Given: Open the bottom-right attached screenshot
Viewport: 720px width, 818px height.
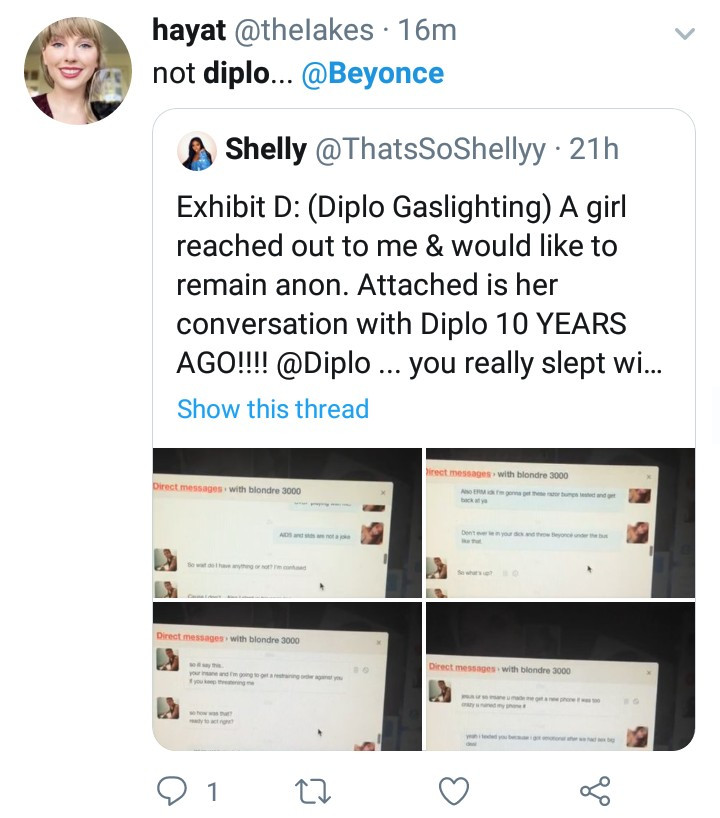Looking at the screenshot, I should 560,676.
